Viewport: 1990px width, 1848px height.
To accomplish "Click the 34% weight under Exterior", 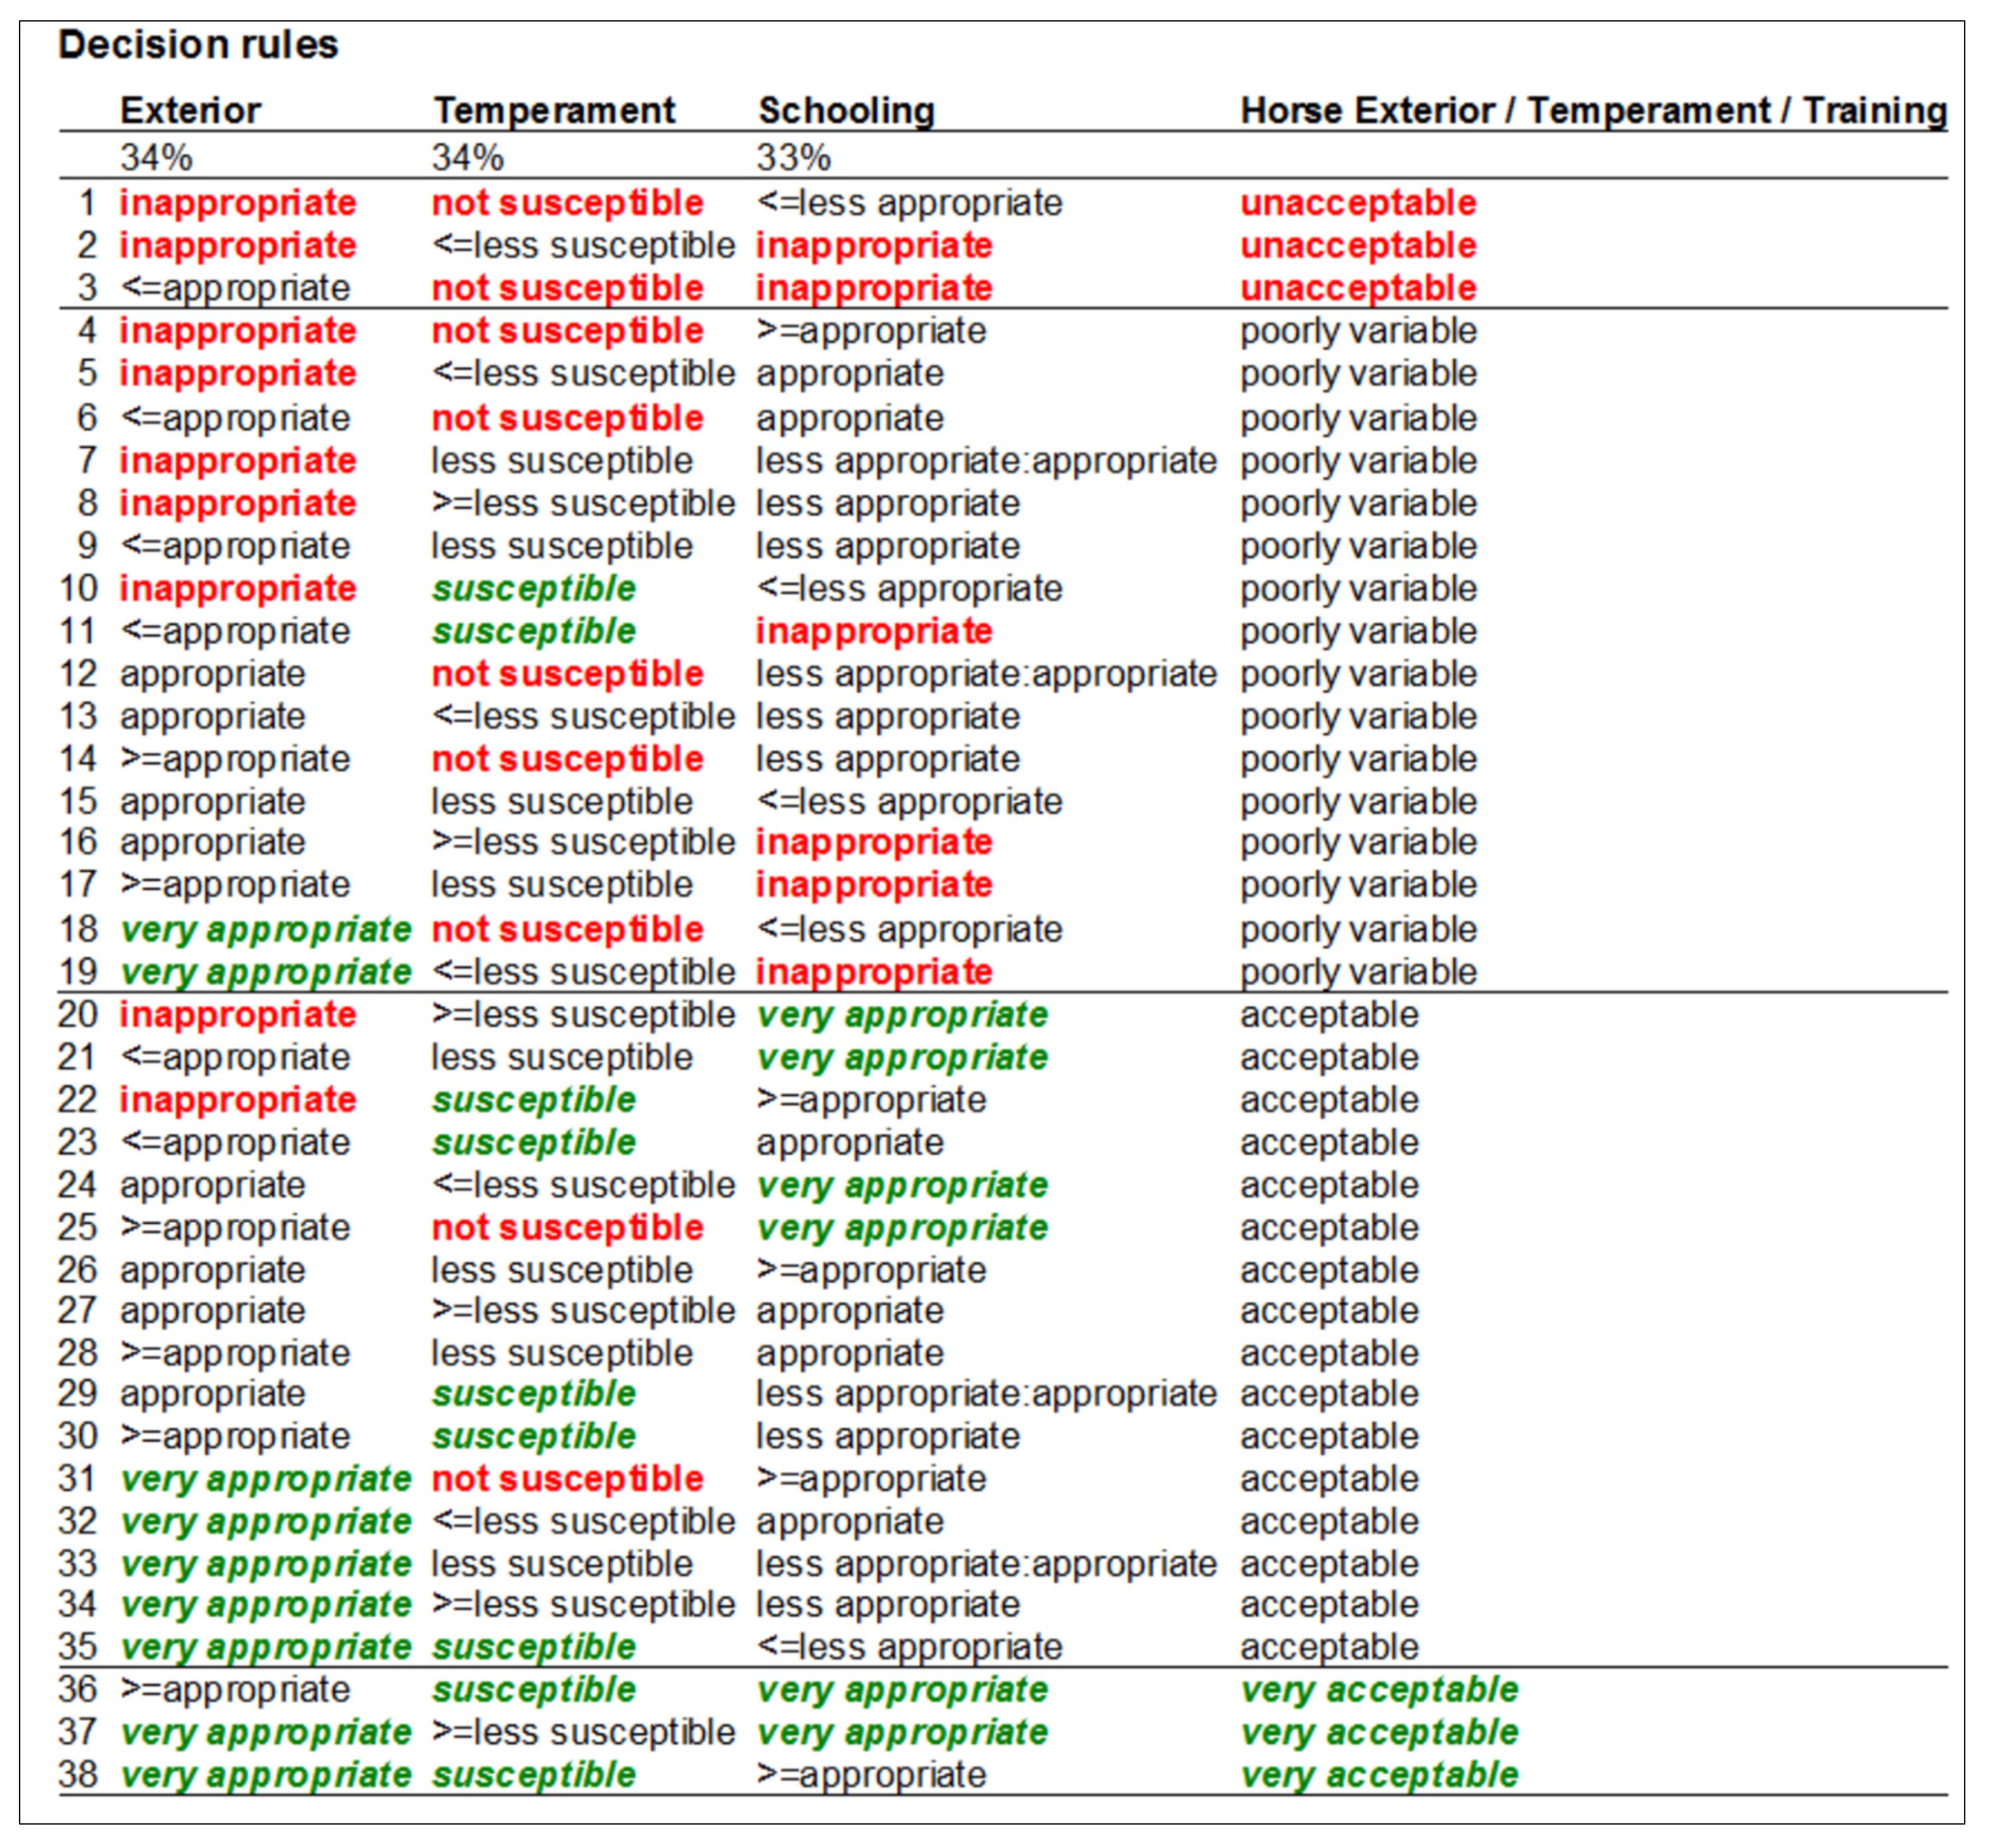I will click(x=156, y=157).
